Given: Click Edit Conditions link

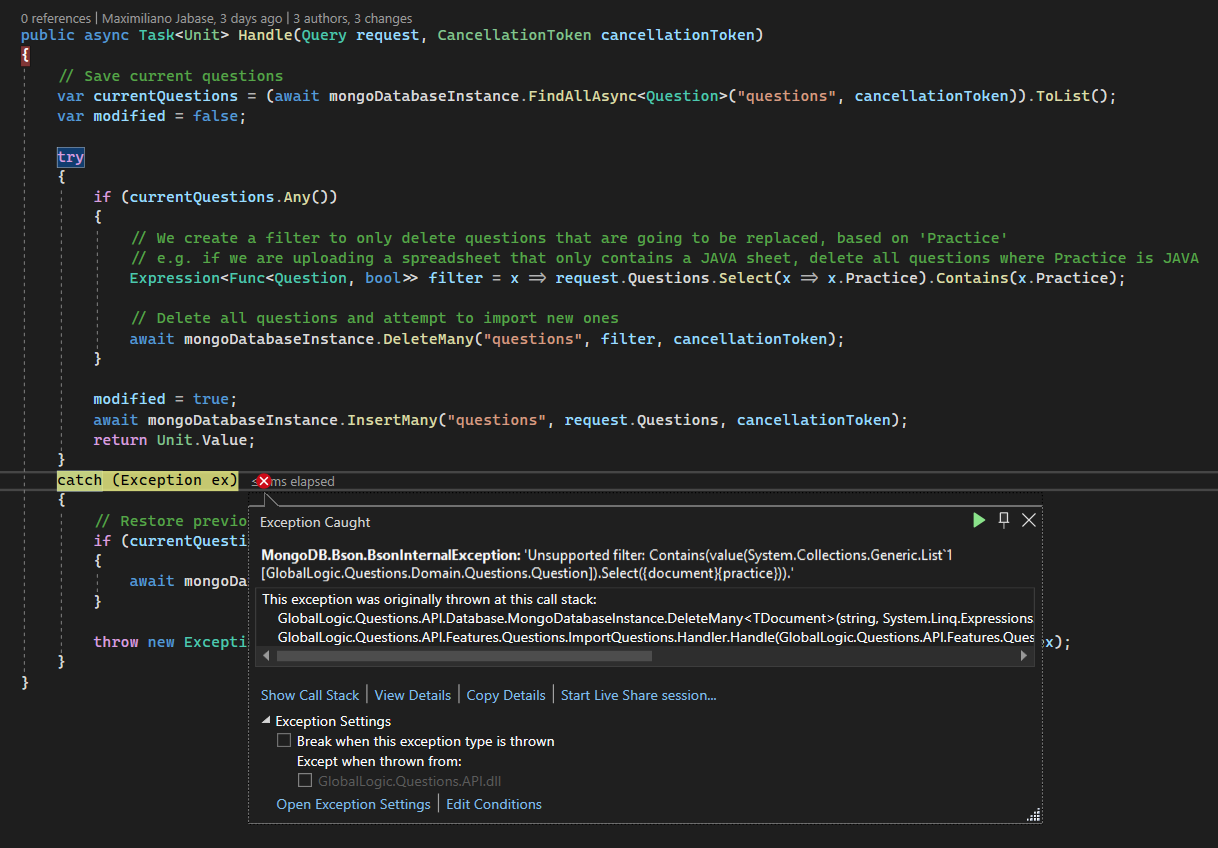Looking at the screenshot, I should click(494, 804).
